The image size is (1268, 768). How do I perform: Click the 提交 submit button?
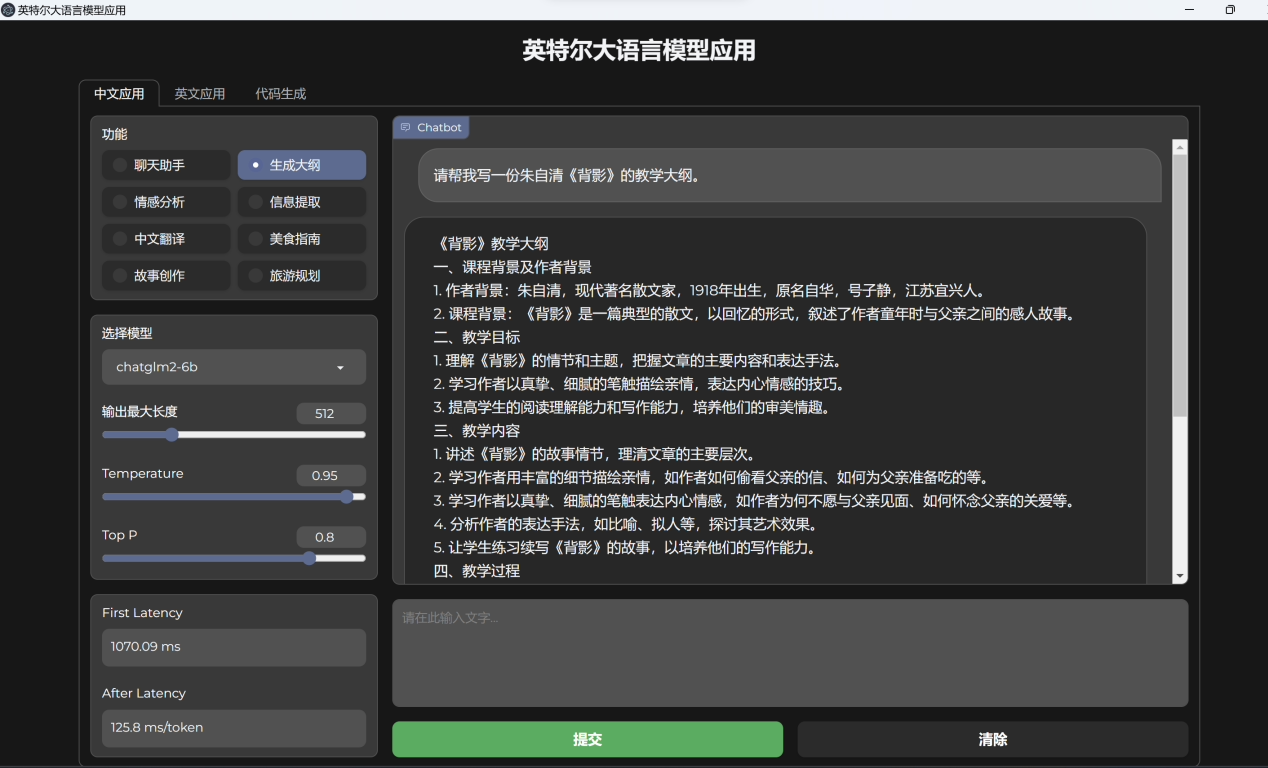(587, 739)
